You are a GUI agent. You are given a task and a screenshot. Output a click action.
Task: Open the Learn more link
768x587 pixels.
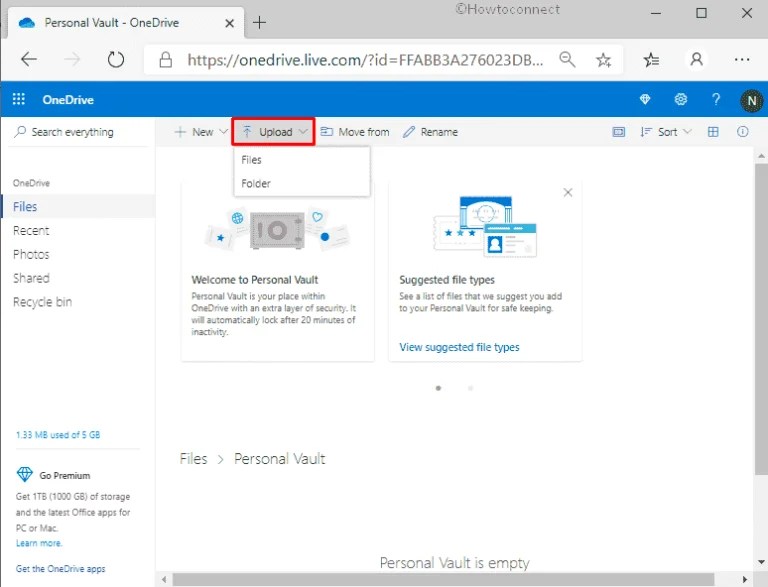39,543
